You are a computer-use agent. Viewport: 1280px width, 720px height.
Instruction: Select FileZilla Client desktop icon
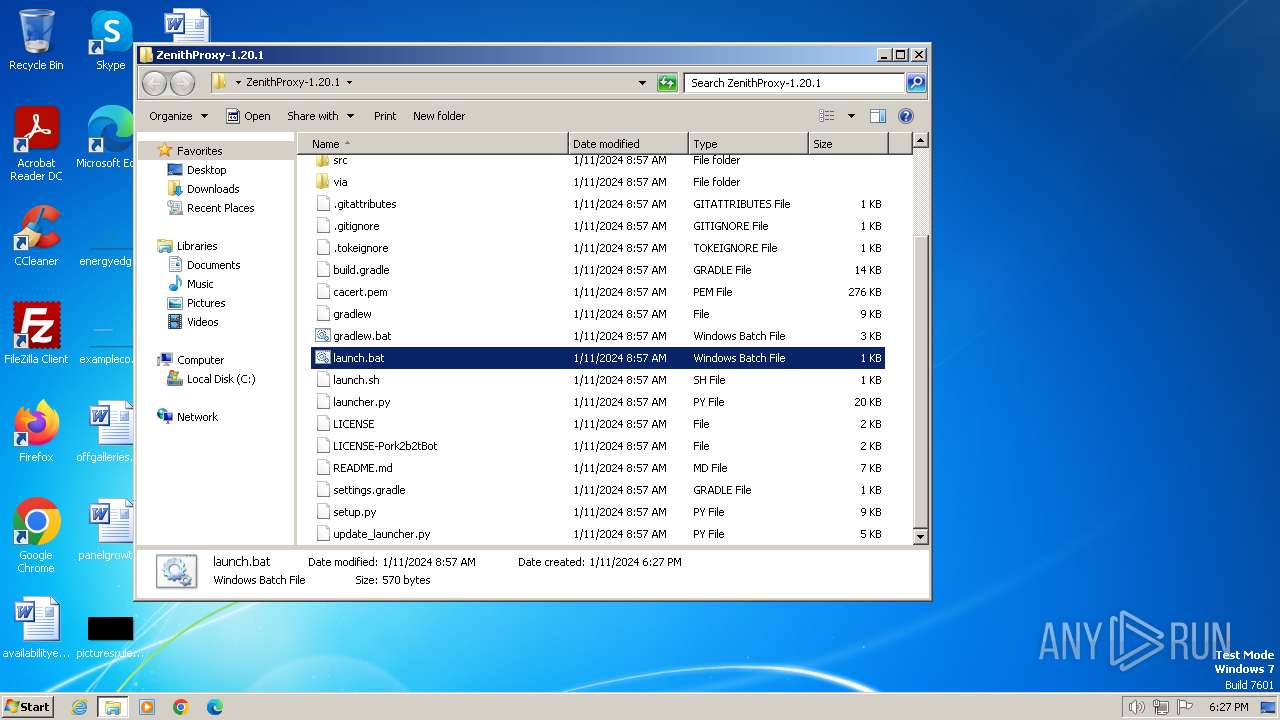click(x=36, y=334)
